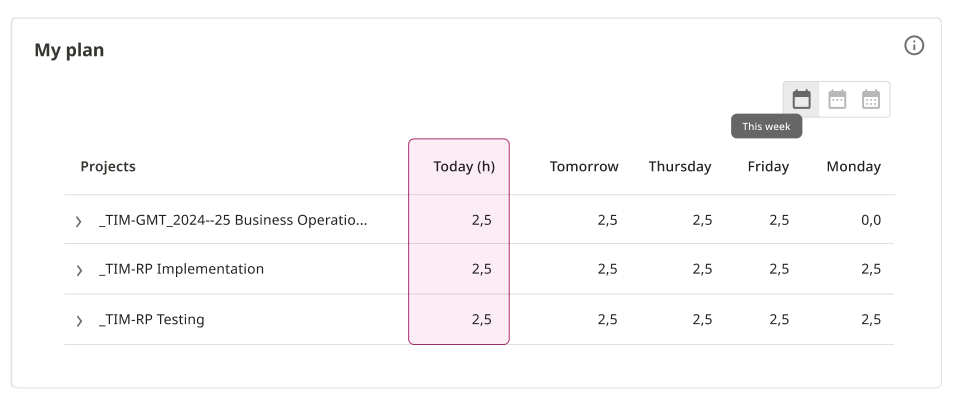Viewport: 957px width, 402px height.
Task: Expand the _TIM-RP Testing project row
Action: point(79,320)
